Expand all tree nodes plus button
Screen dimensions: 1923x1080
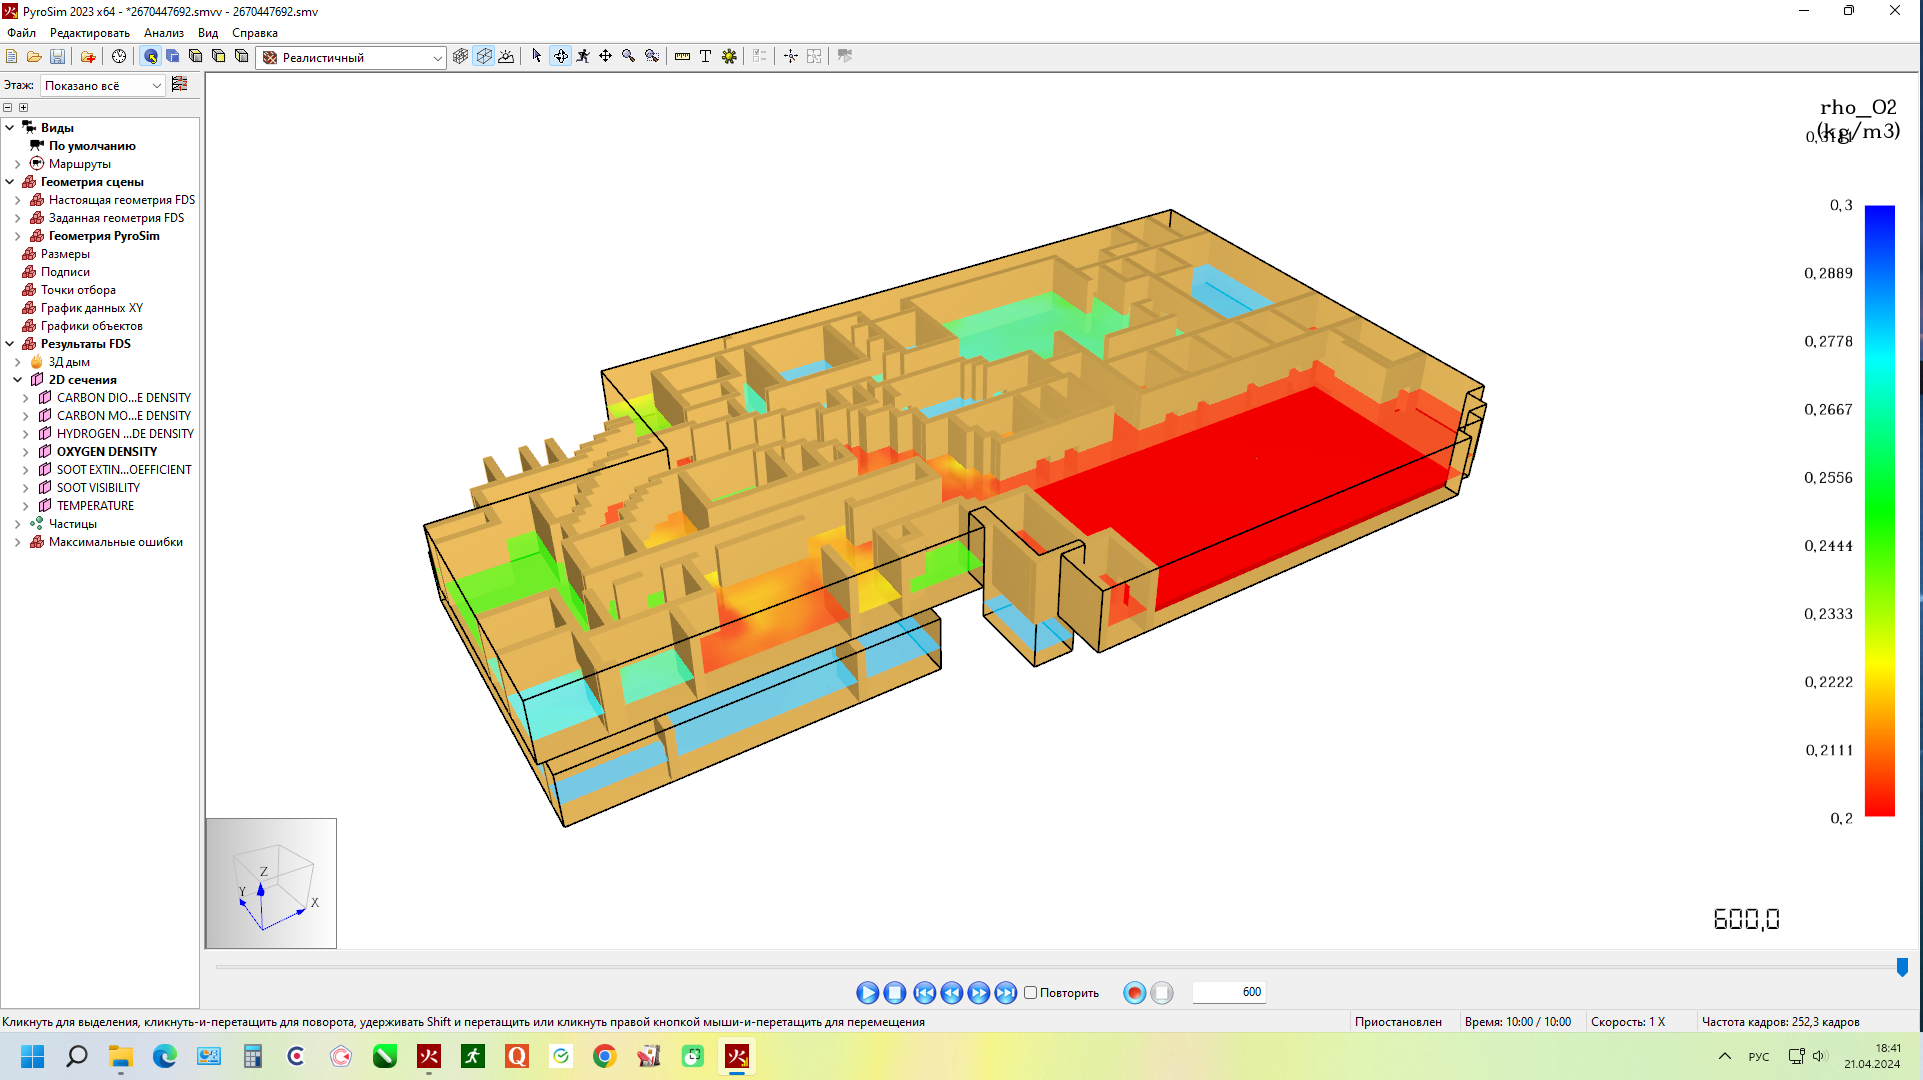click(x=24, y=107)
